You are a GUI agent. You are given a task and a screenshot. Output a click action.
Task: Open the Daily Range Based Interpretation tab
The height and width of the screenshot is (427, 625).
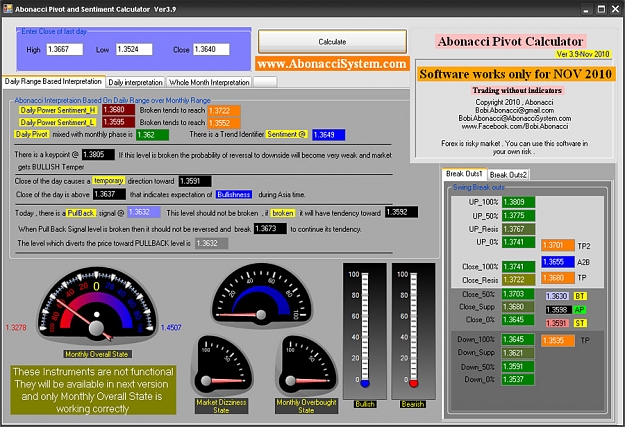(53, 81)
